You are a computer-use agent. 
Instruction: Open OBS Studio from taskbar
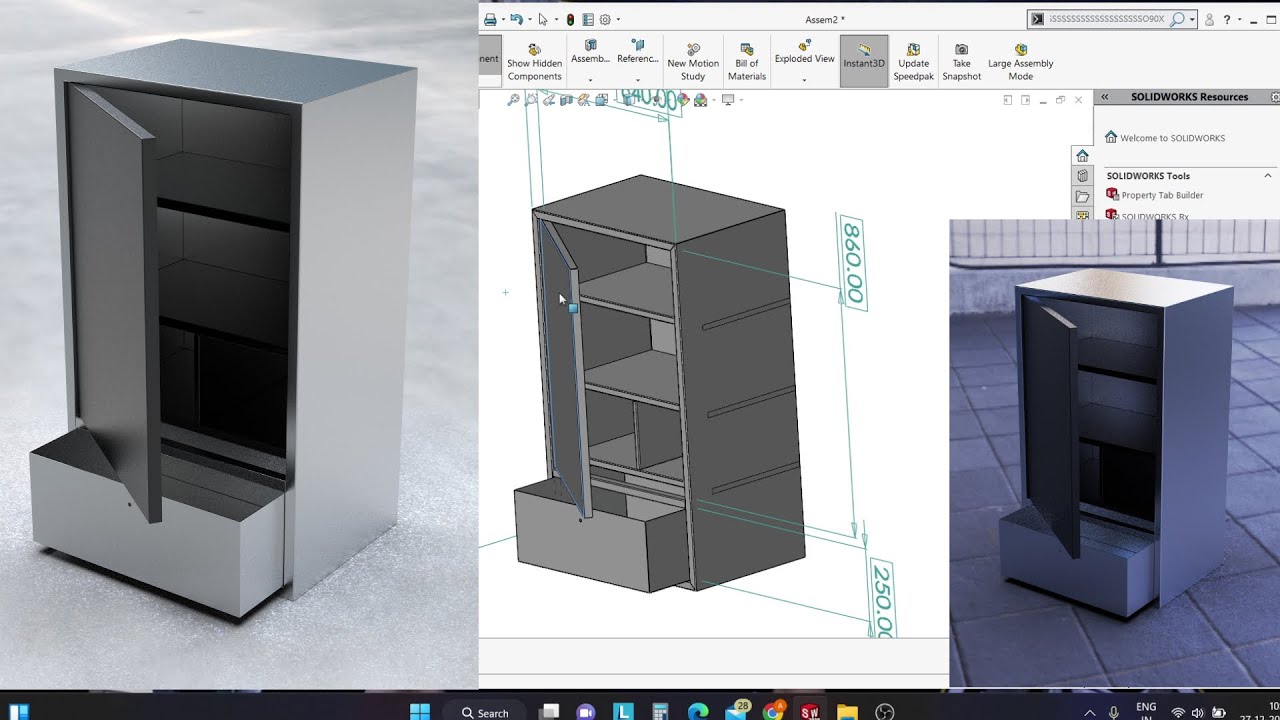pyautogui.click(x=885, y=711)
